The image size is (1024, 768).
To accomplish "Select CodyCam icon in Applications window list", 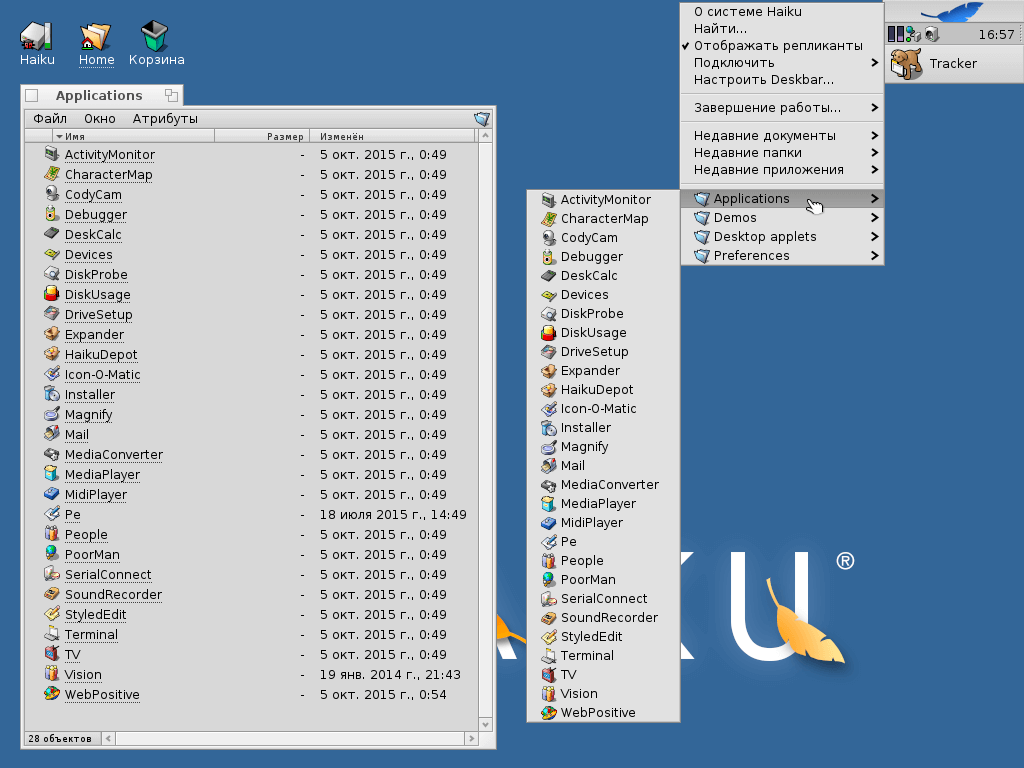I will coord(52,194).
